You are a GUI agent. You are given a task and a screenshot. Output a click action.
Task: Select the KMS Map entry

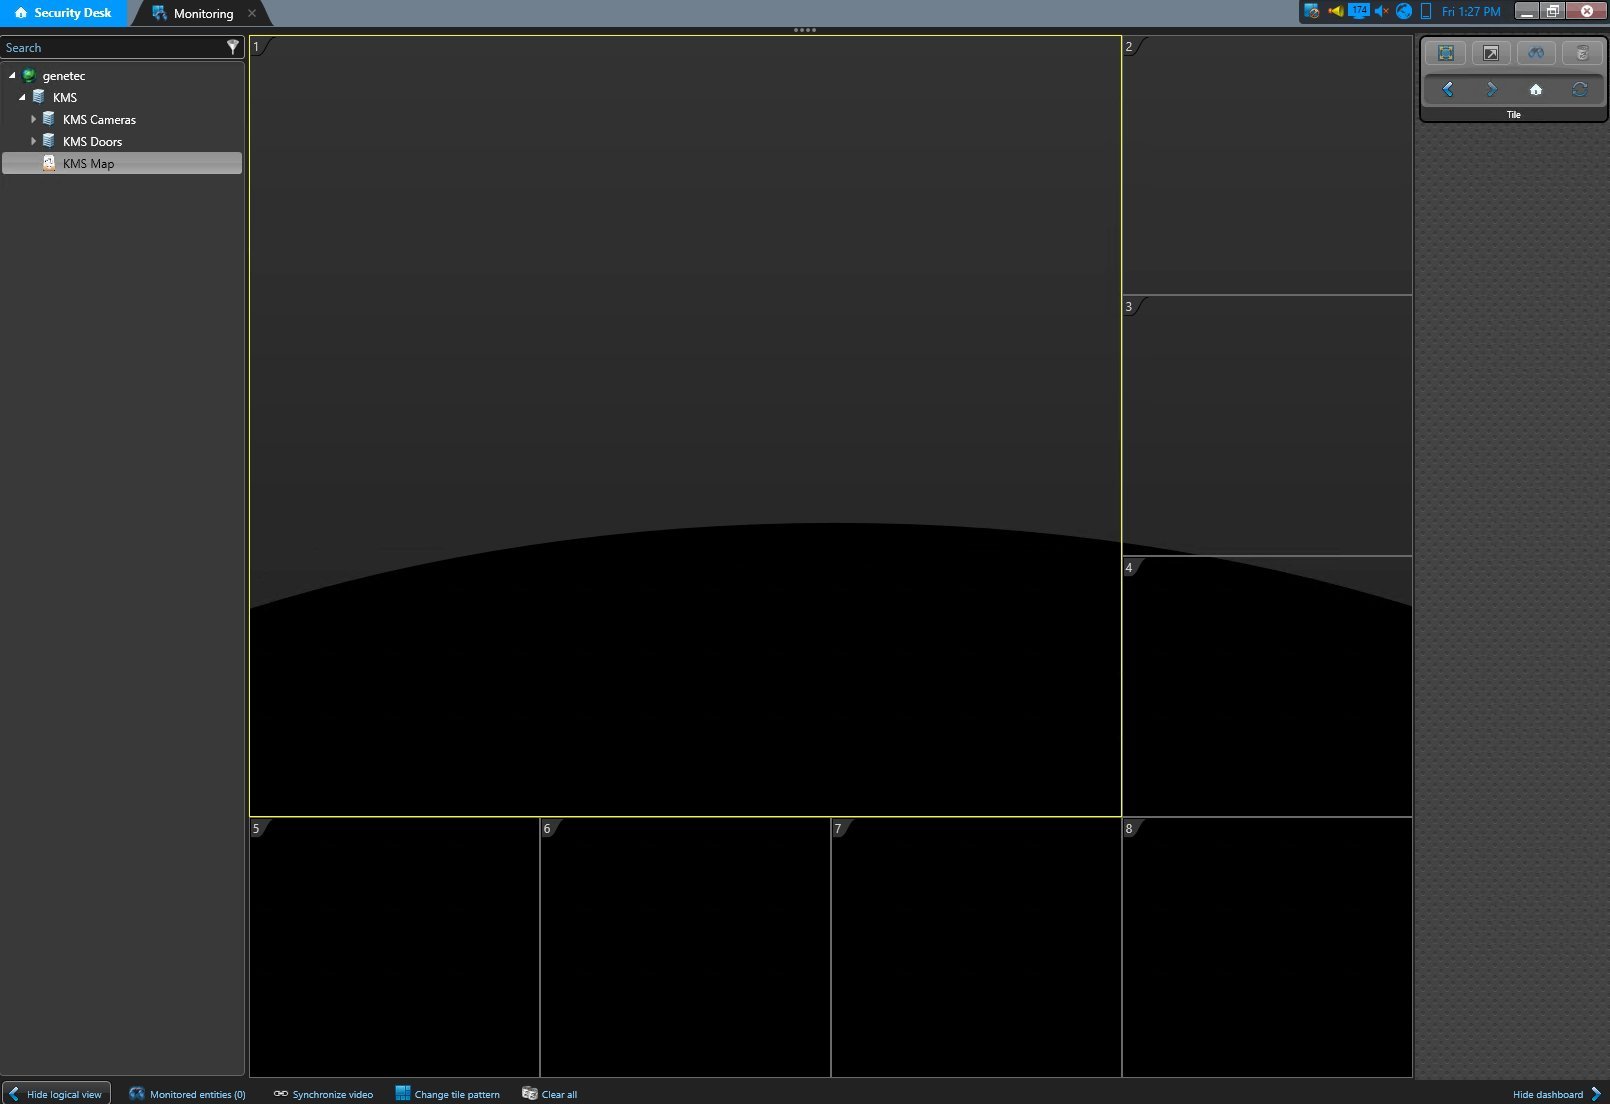[122, 163]
